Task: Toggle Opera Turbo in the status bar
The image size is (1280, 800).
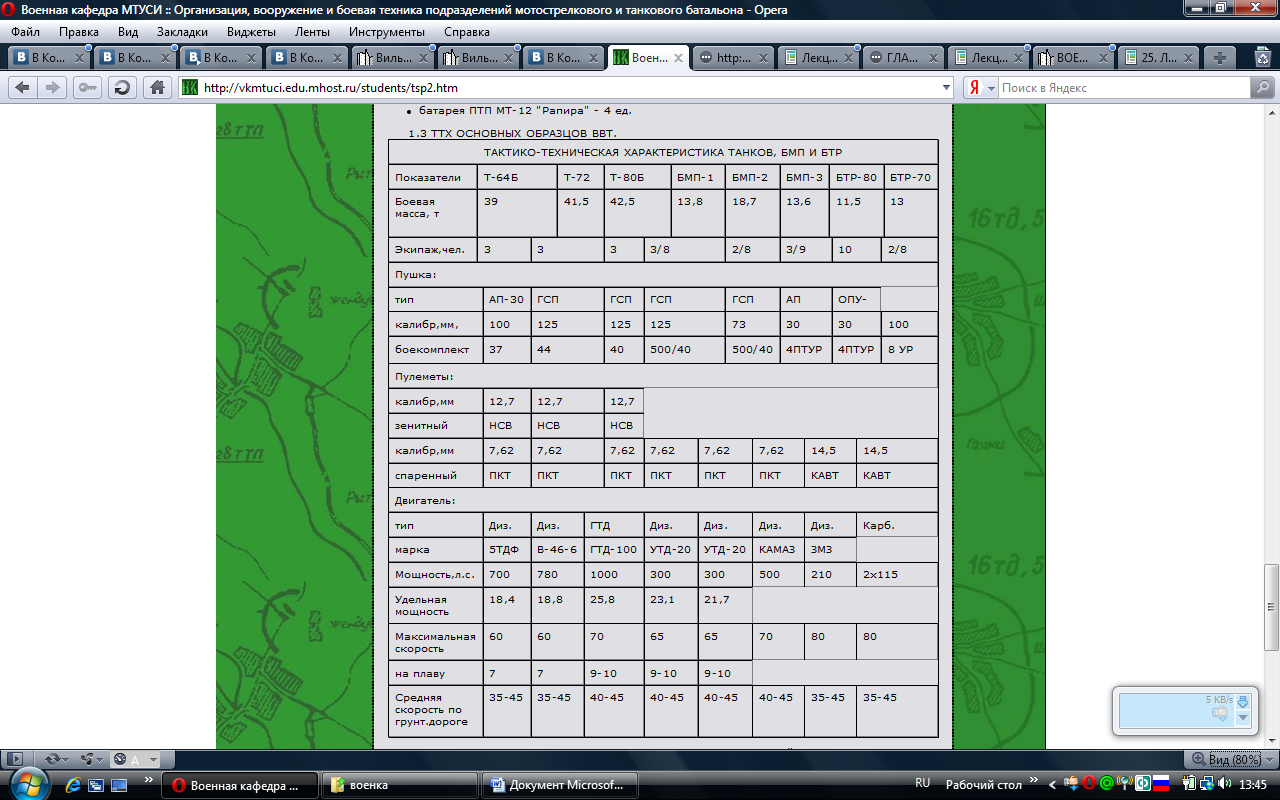Action: pyautogui.click(x=120, y=759)
